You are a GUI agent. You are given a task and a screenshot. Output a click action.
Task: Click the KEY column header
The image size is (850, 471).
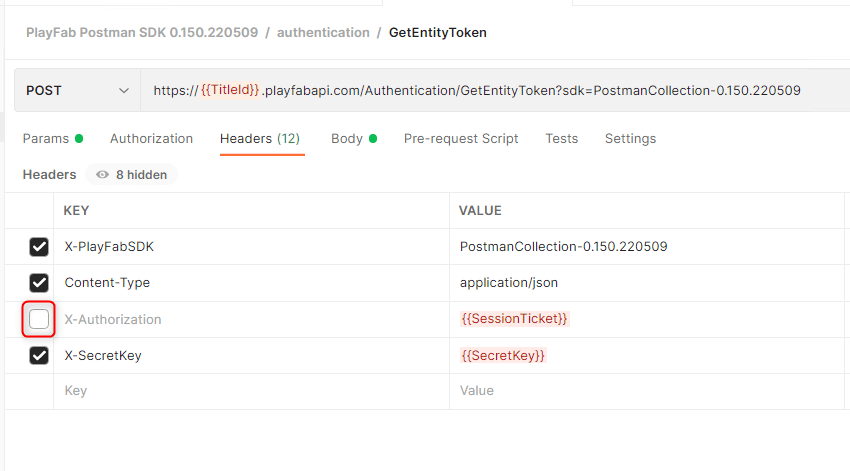pos(76,210)
